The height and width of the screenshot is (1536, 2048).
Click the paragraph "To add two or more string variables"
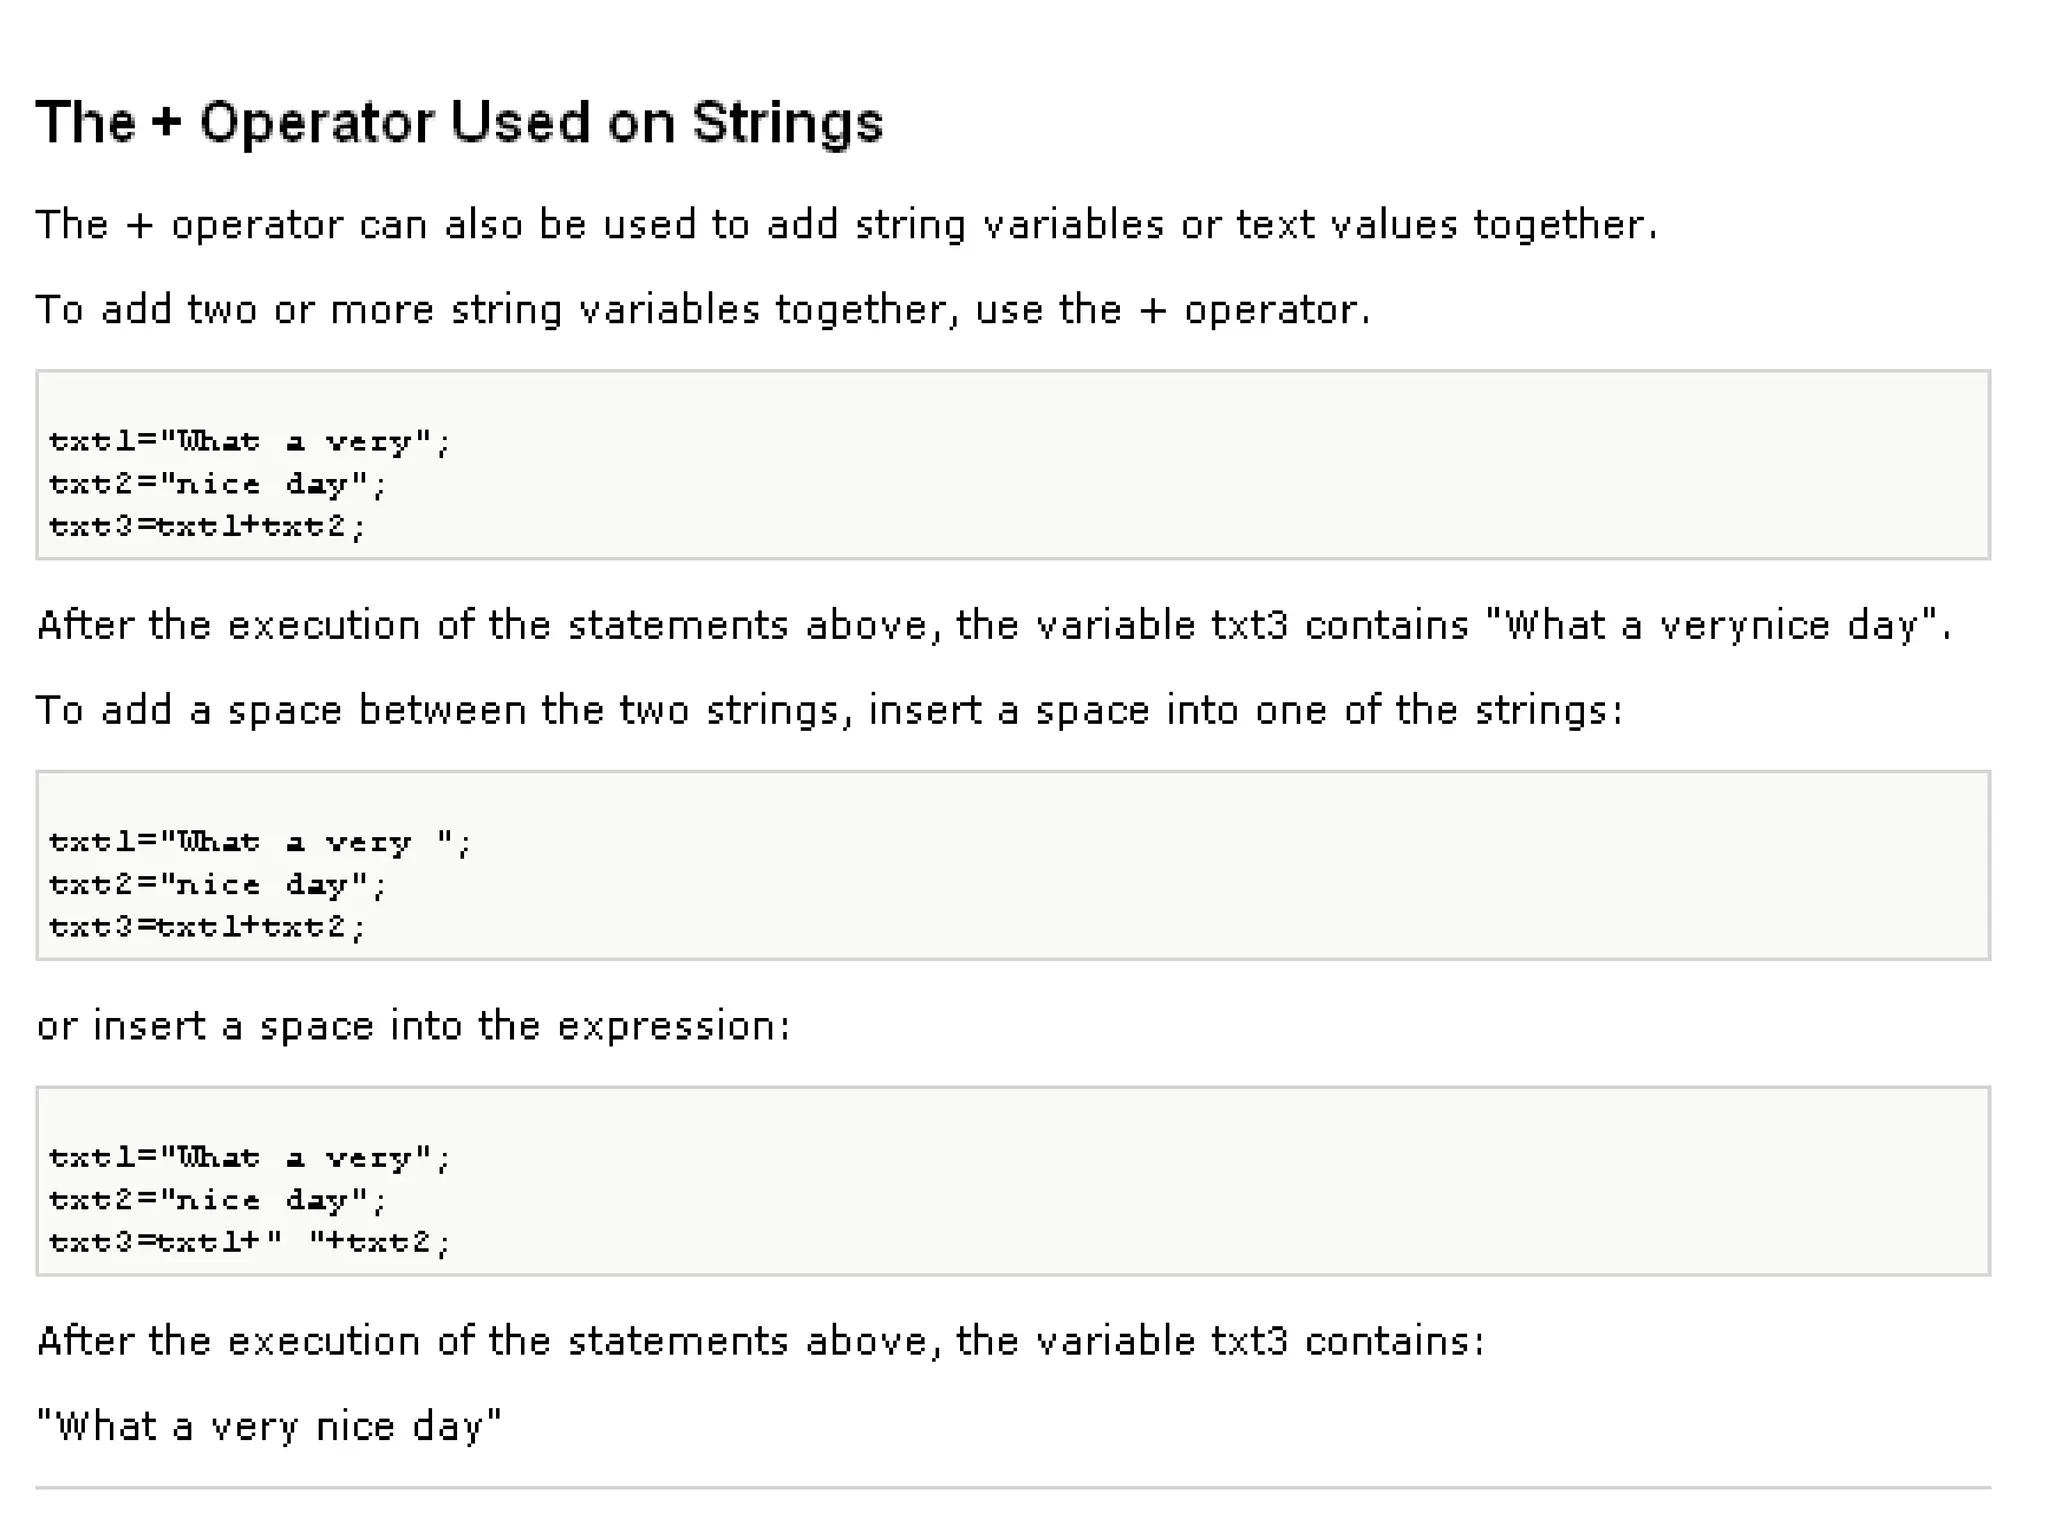click(x=702, y=310)
